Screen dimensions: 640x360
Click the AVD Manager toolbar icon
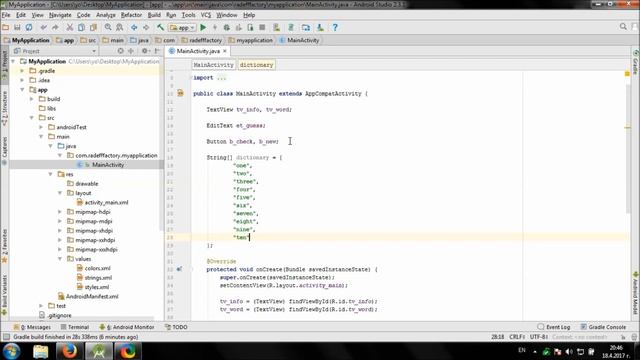(276, 27)
